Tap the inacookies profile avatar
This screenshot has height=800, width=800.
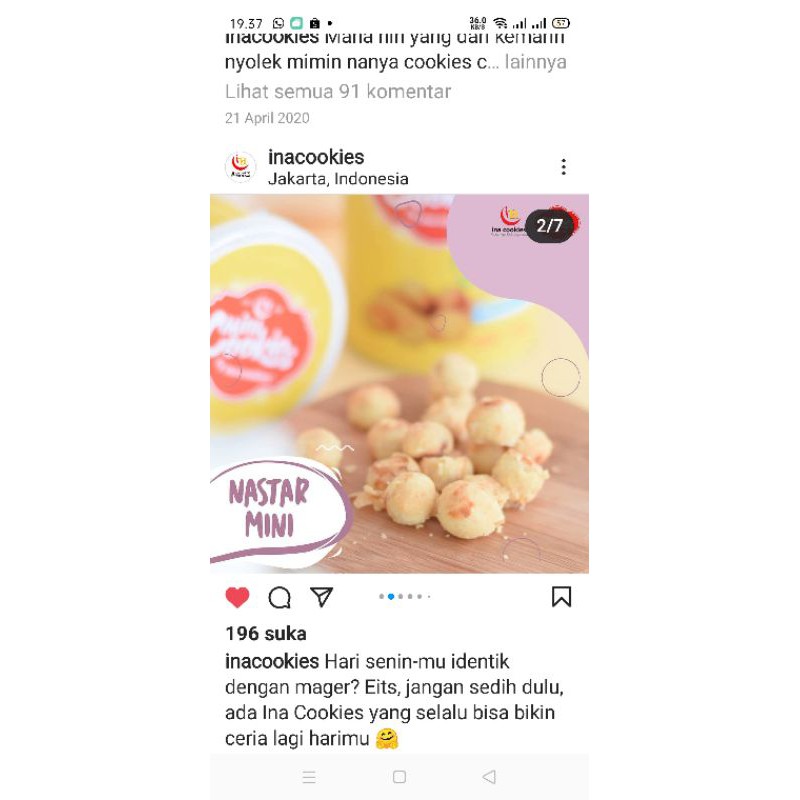pyautogui.click(x=240, y=167)
